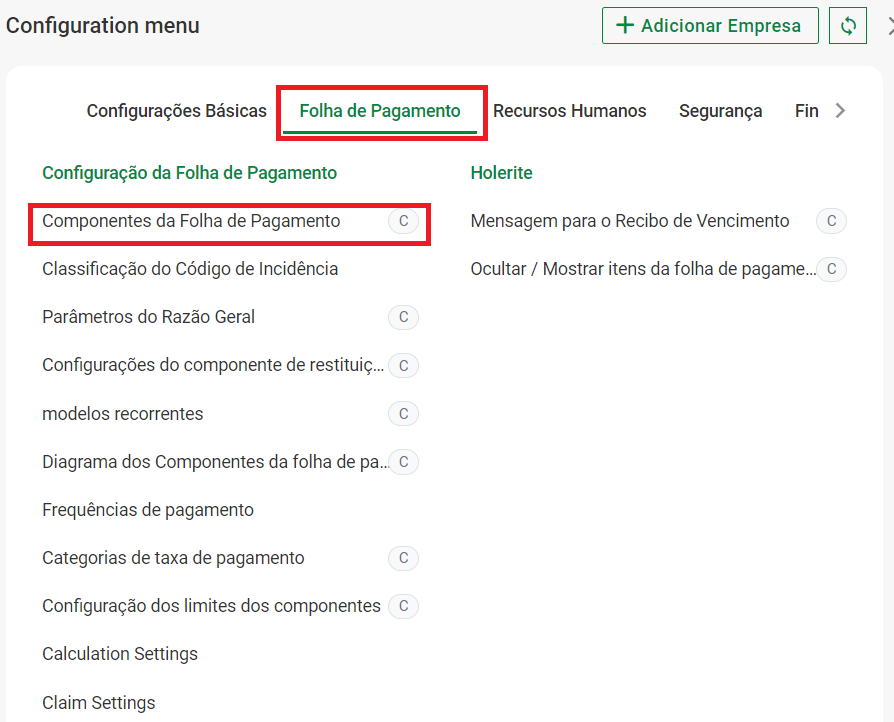Select the Folha de Pagamento tab
The width and height of the screenshot is (894, 722).
click(x=380, y=111)
